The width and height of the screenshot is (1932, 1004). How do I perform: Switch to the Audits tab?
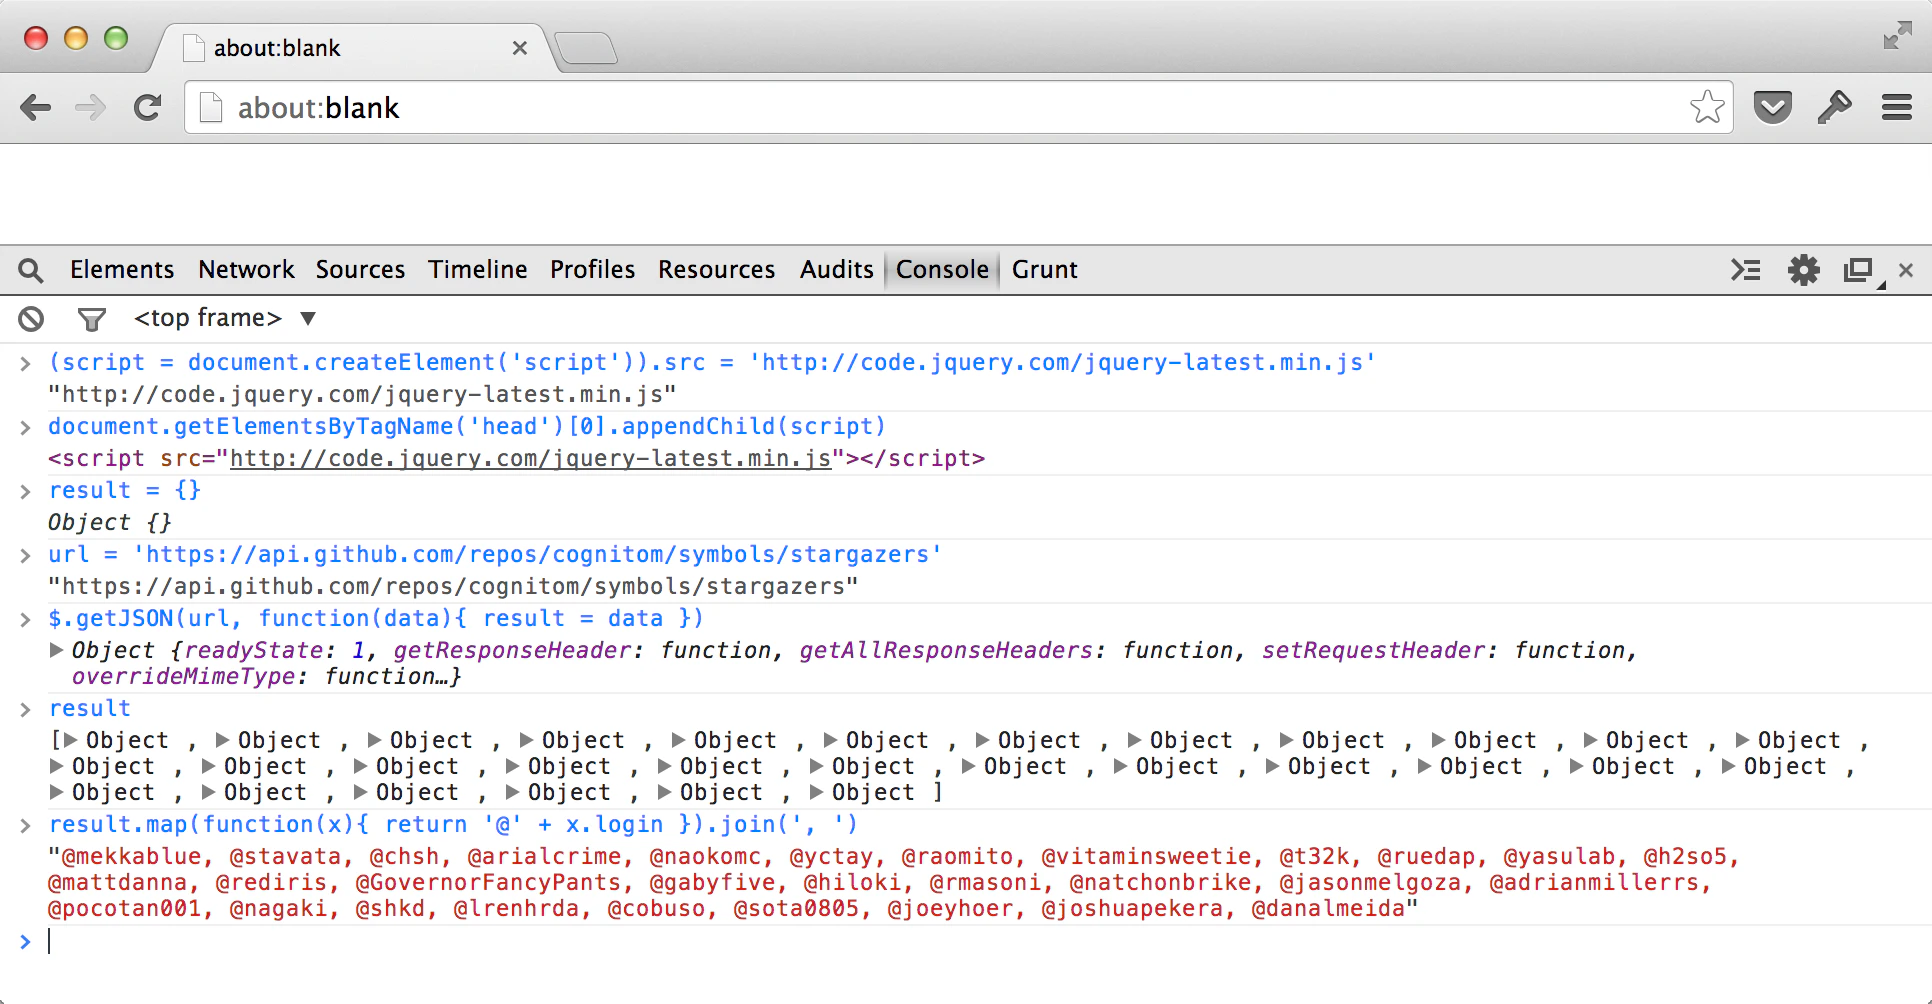[836, 270]
